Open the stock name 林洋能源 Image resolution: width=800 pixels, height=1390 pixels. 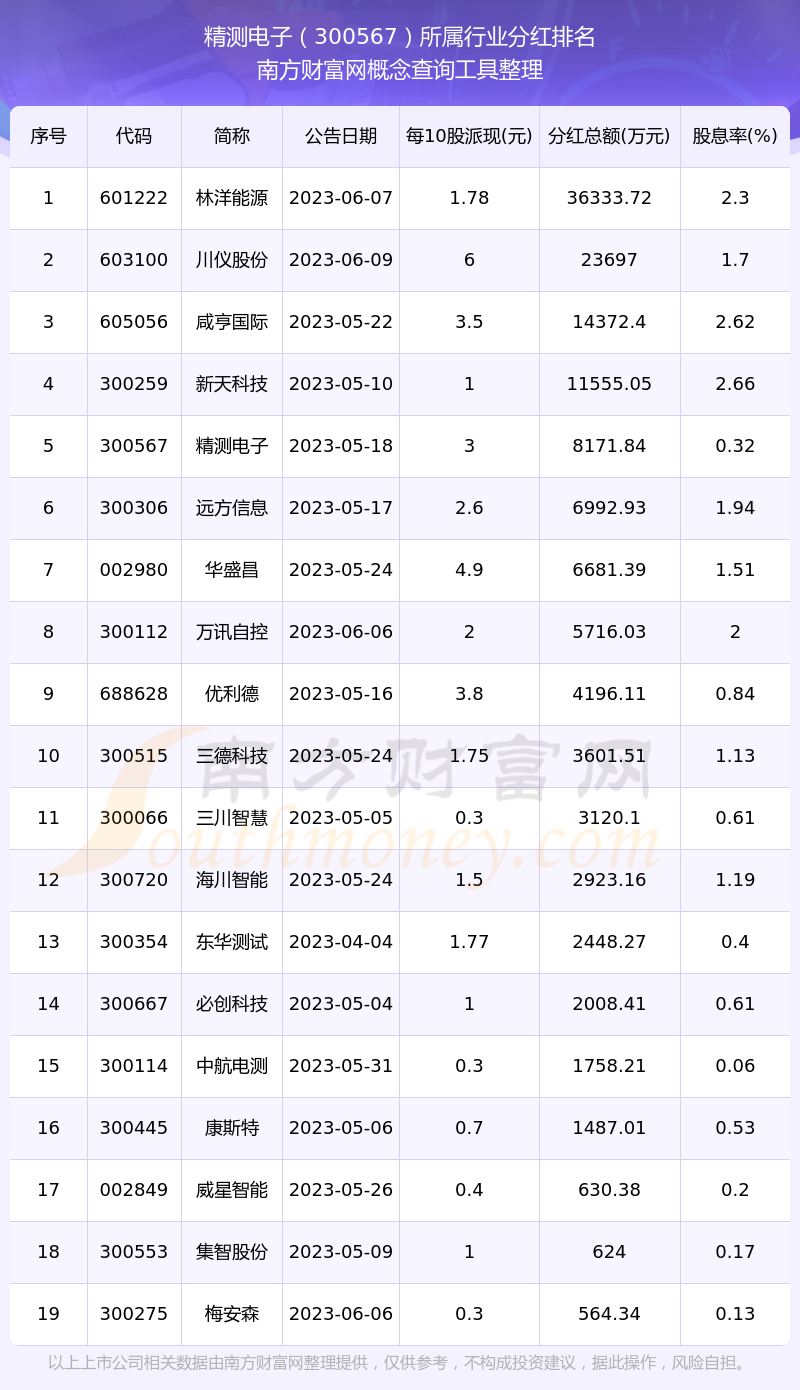tap(232, 198)
